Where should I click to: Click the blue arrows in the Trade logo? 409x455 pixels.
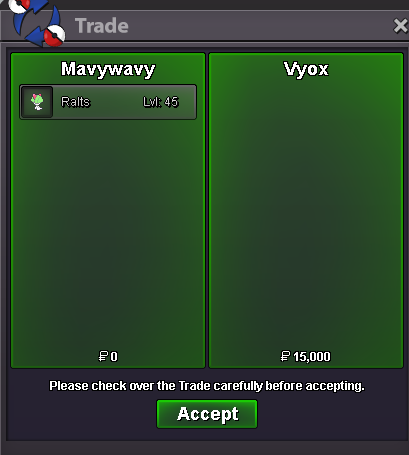click(37, 24)
